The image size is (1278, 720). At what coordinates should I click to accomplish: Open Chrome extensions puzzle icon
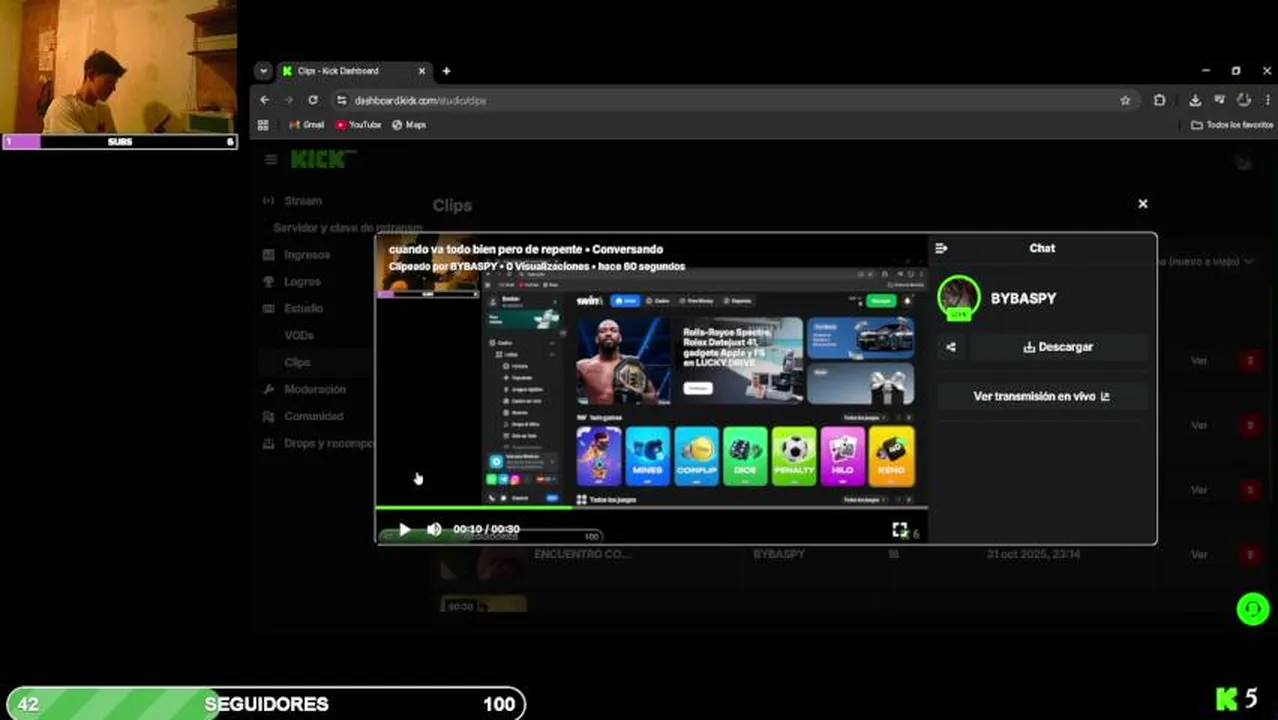[1160, 100]
